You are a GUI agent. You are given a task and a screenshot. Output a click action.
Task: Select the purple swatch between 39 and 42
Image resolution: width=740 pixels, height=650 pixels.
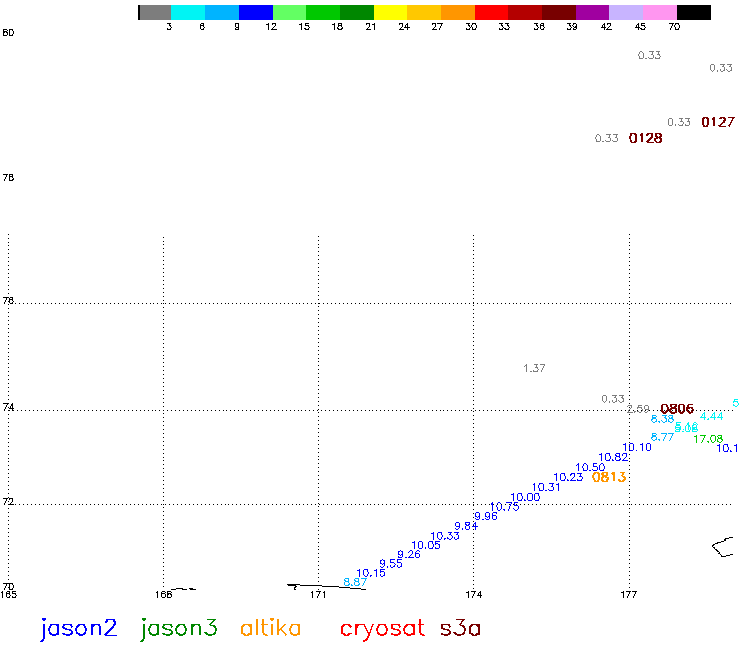(592, 12)
